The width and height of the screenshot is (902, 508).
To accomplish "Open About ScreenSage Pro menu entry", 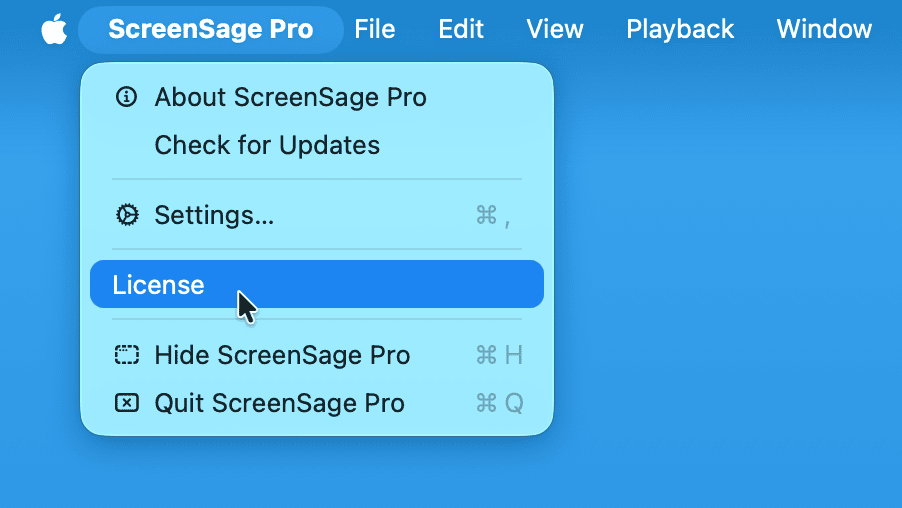I will tap(290, 97).
